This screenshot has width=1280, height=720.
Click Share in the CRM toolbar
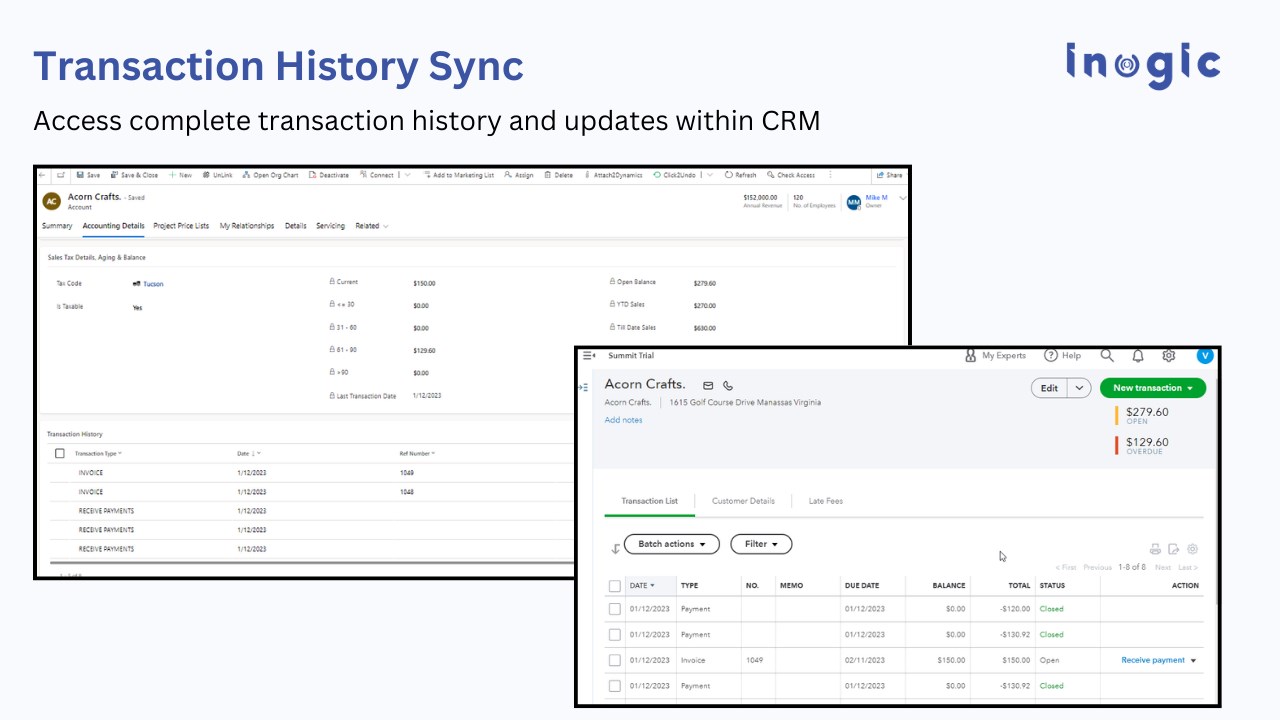coord(889,175)
